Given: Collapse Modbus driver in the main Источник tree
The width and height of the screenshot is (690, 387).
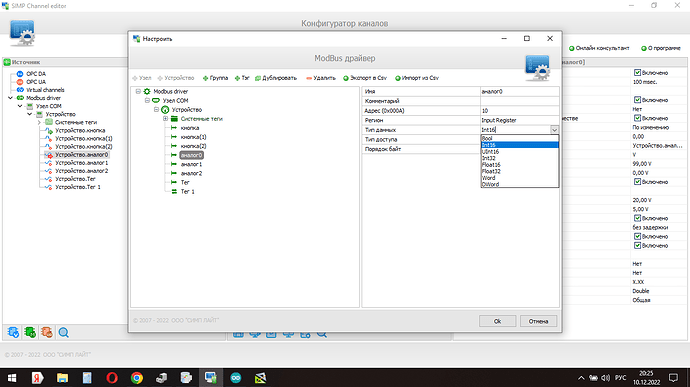Looking at the screenshot, I should tap(11, 98).
